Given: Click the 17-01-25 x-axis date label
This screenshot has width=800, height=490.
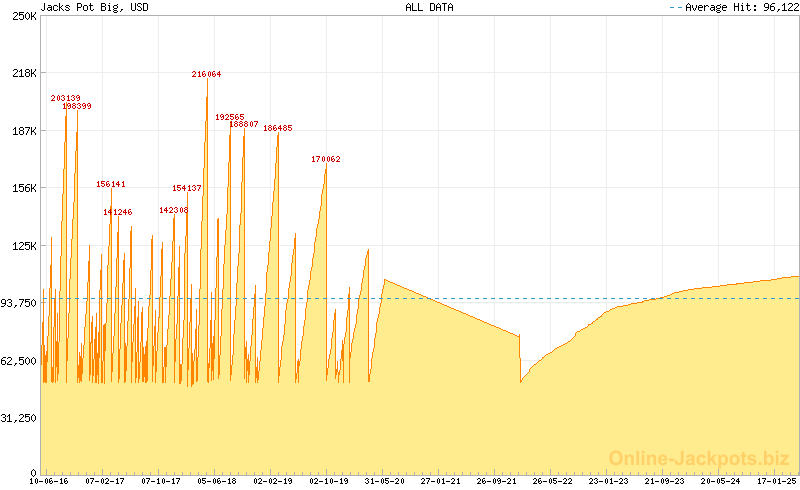Looking at the screenshot, I should [776, 481].
